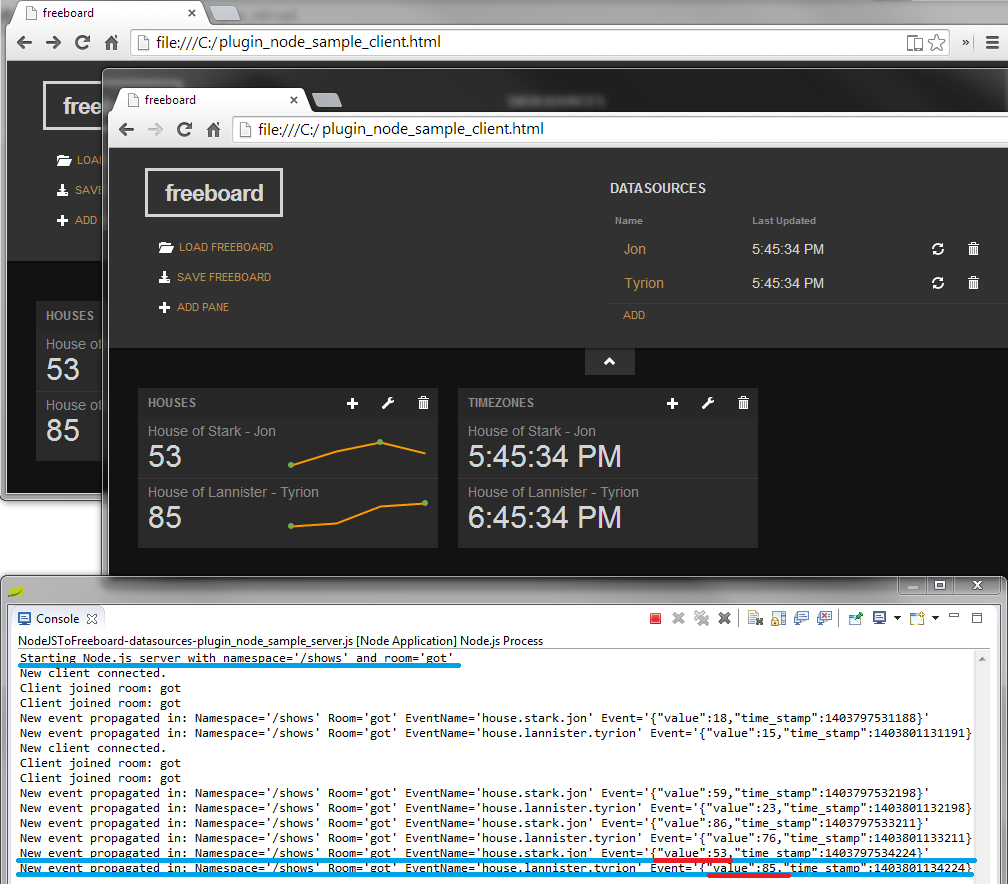The width and height of the screenshot is (1008, 884).
Task: Click the double-X Remove All Terminated Launches icon
Action: (701, 618)
